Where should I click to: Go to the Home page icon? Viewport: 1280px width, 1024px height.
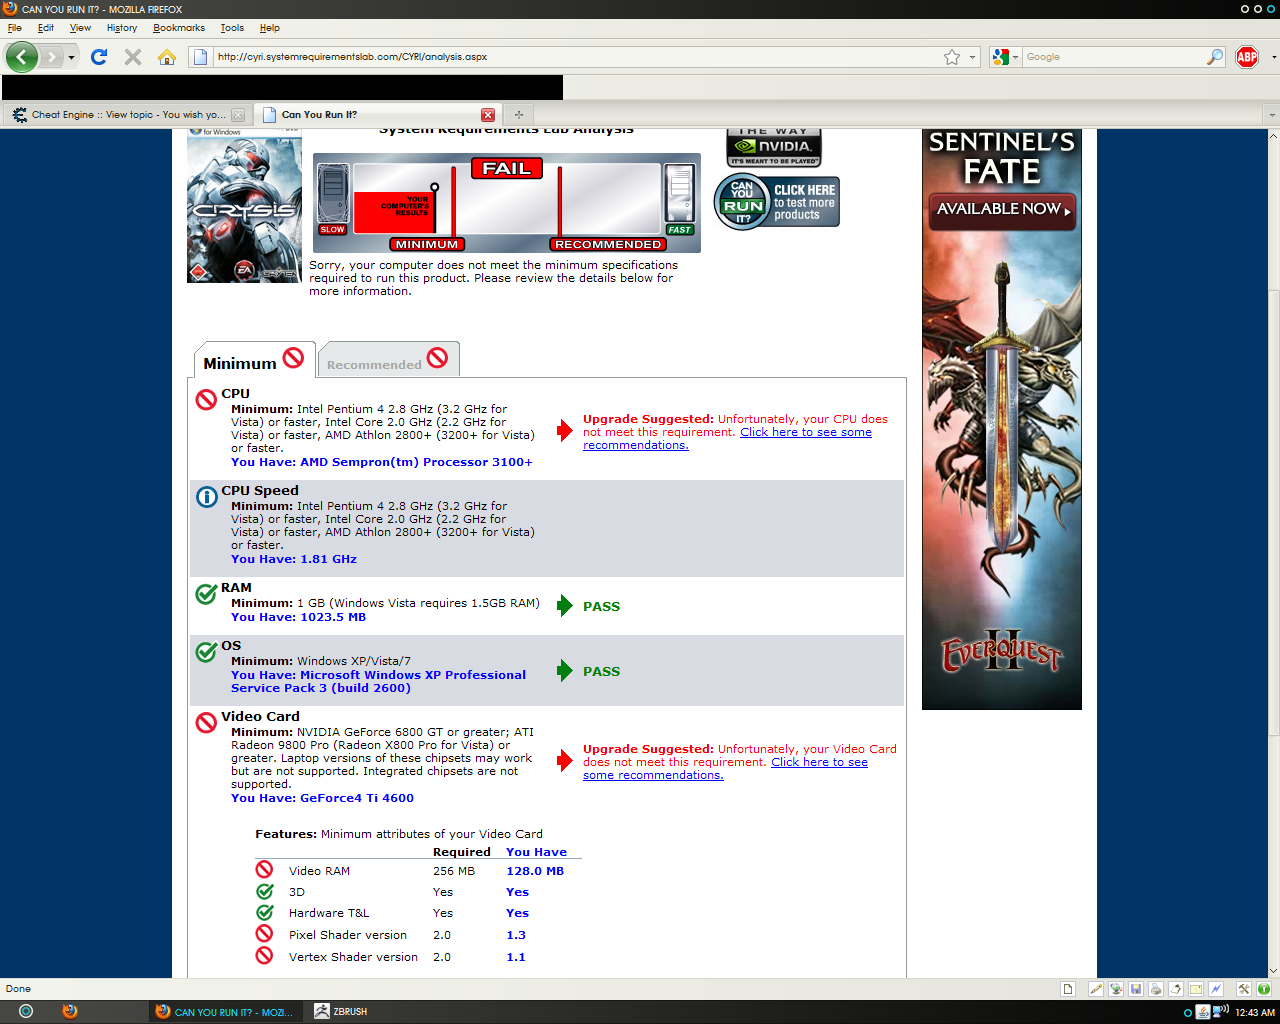(167, 57)
